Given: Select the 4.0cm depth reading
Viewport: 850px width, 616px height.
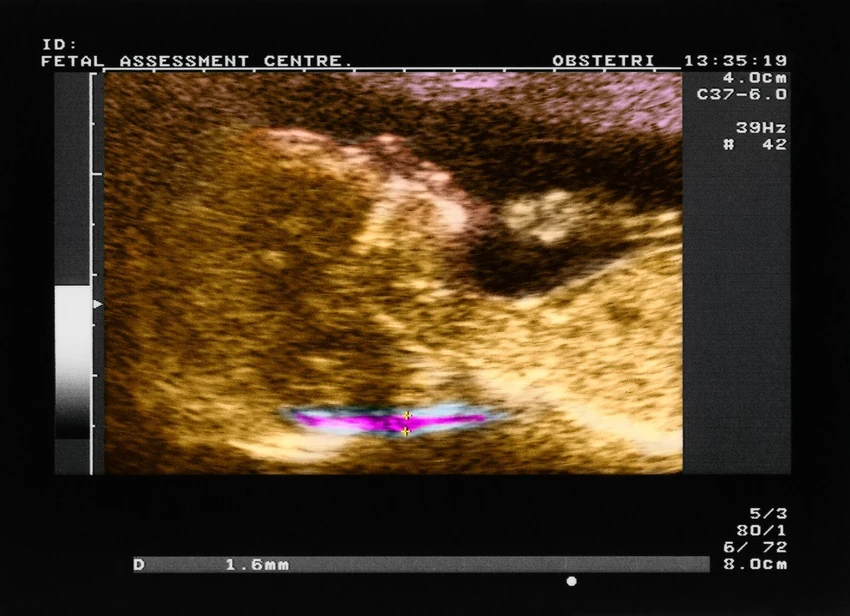Looking at the screenshot, I should pyautogui.click(x=755, y=78).
